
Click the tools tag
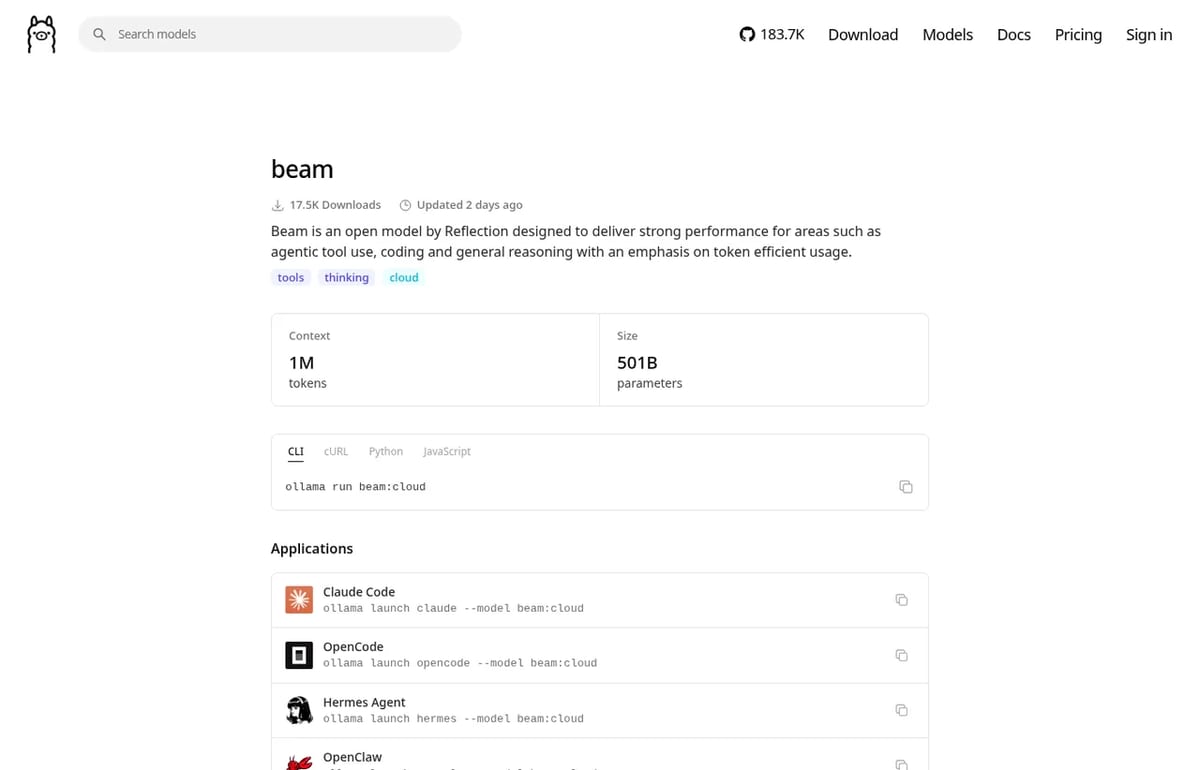click(291, 277)
